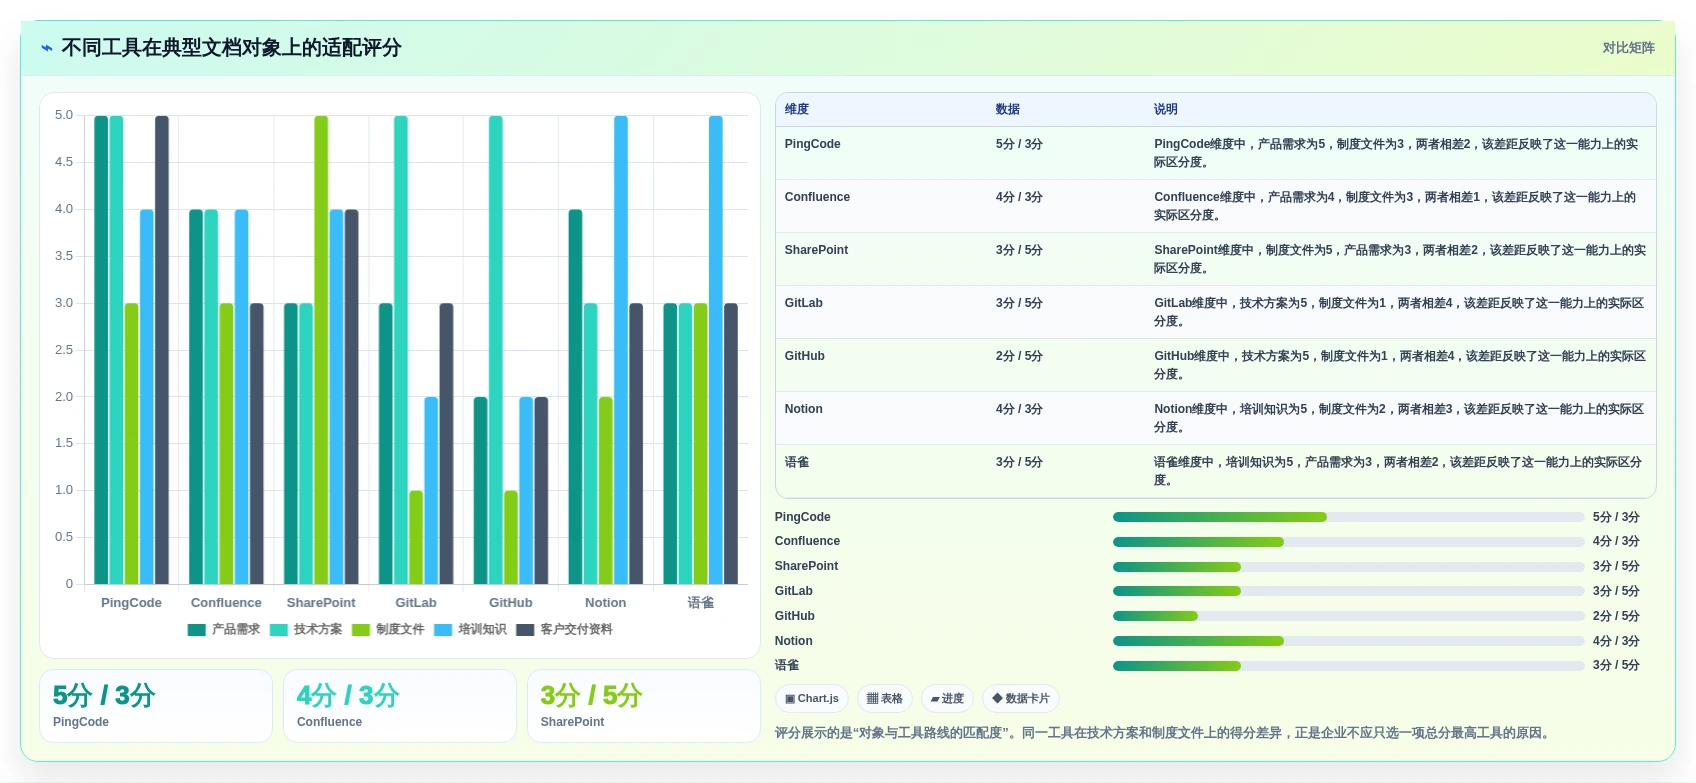Image resolution: width=1696 pixels, height=783 pixels.
Task: Click the 说明 column header
Action: (1166, 109)
